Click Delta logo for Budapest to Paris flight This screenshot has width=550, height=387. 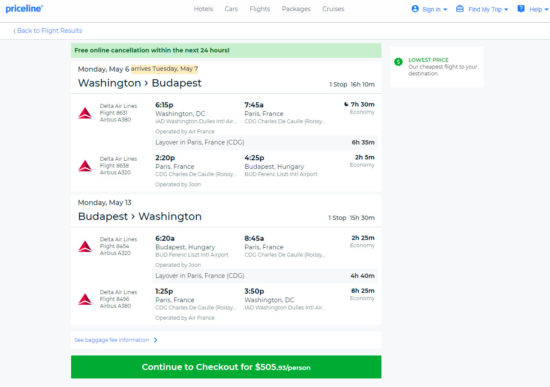85,246
